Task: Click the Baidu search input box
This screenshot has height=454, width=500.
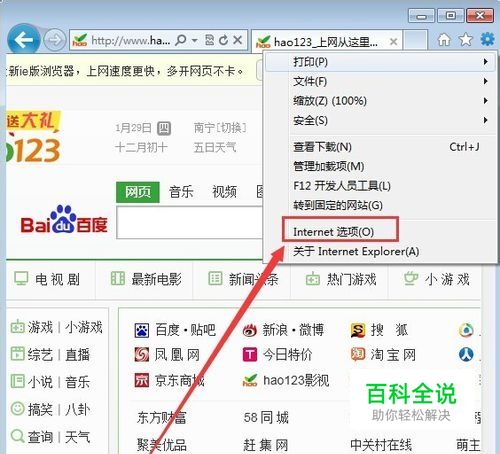Action: [x=190, y=222]
